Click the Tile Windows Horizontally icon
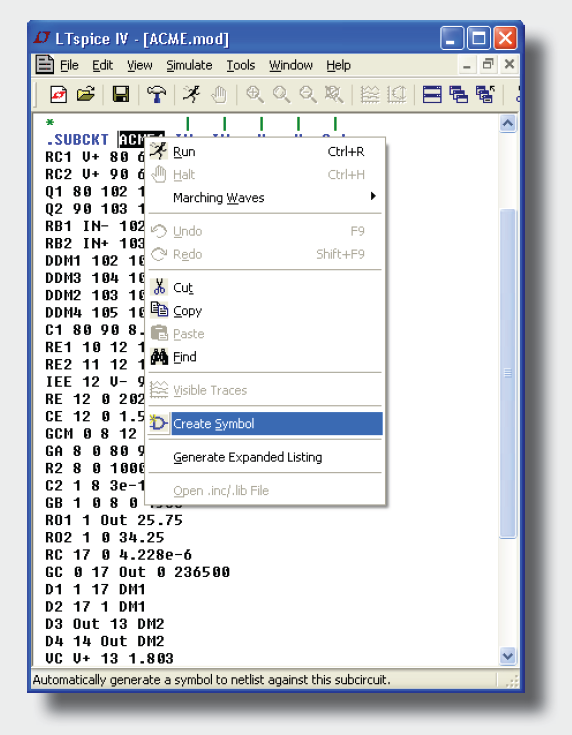This screenshot has width=572, height=735. pos(432,94)
